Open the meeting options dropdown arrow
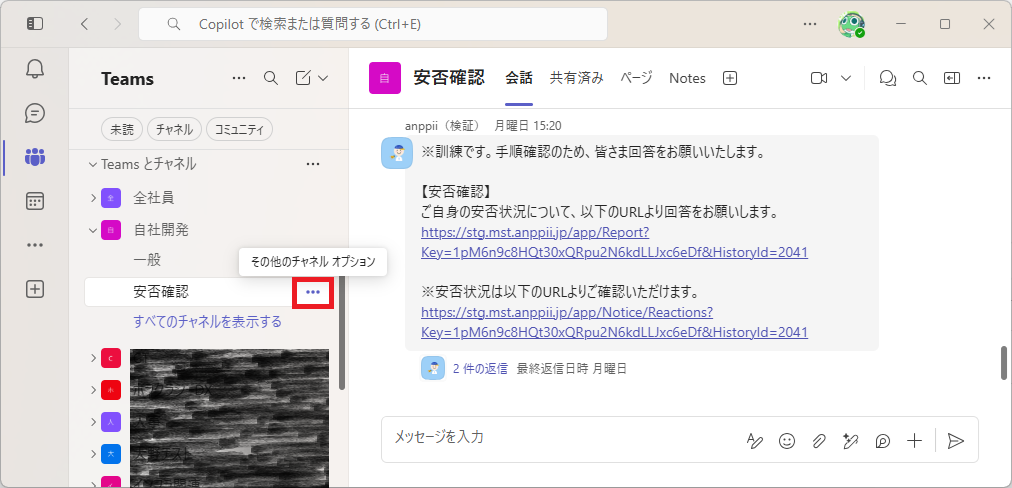The width and height of the screenshot is (1012, 488). (846, 78)
